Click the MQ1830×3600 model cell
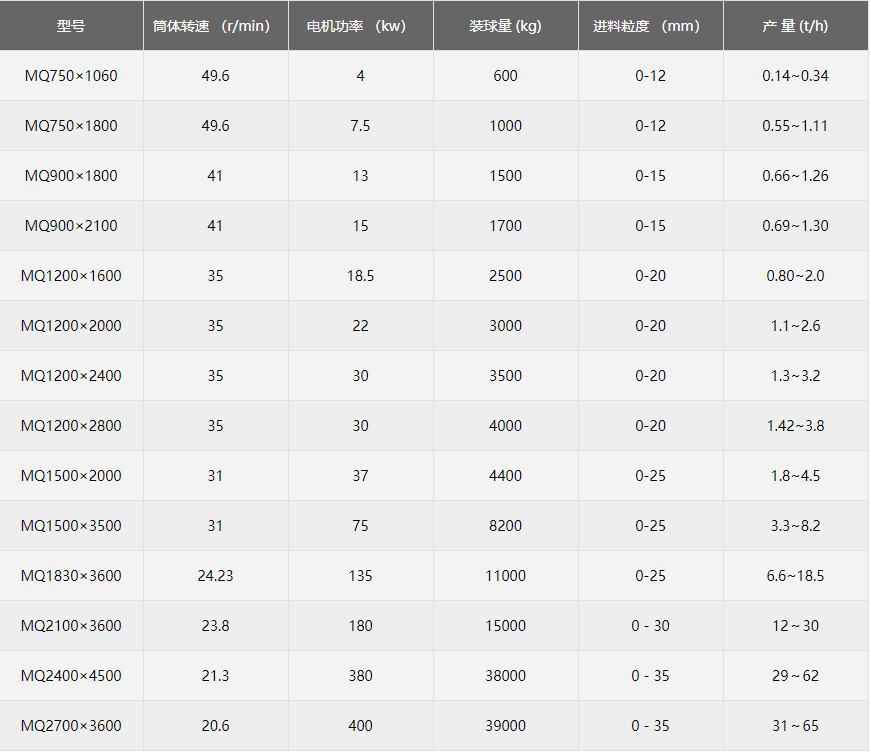Screen dimensions: 871x752 click(x=71, y=576)
